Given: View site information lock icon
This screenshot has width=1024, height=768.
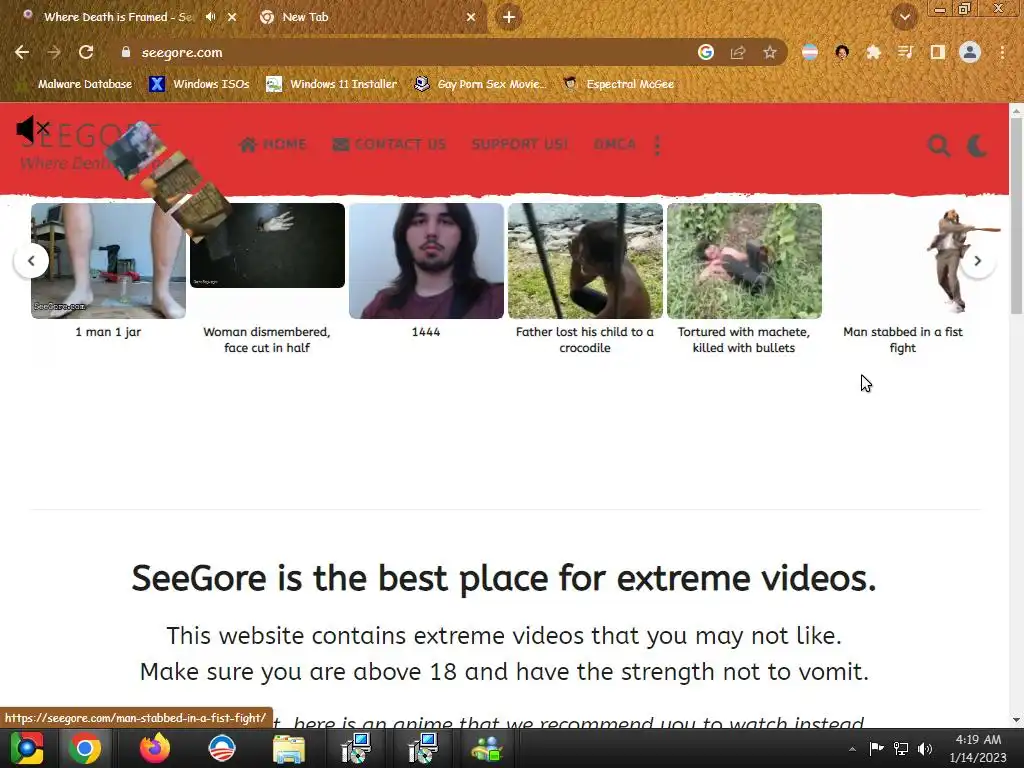Looking at the screenshot, I should [x=126, y=52].
